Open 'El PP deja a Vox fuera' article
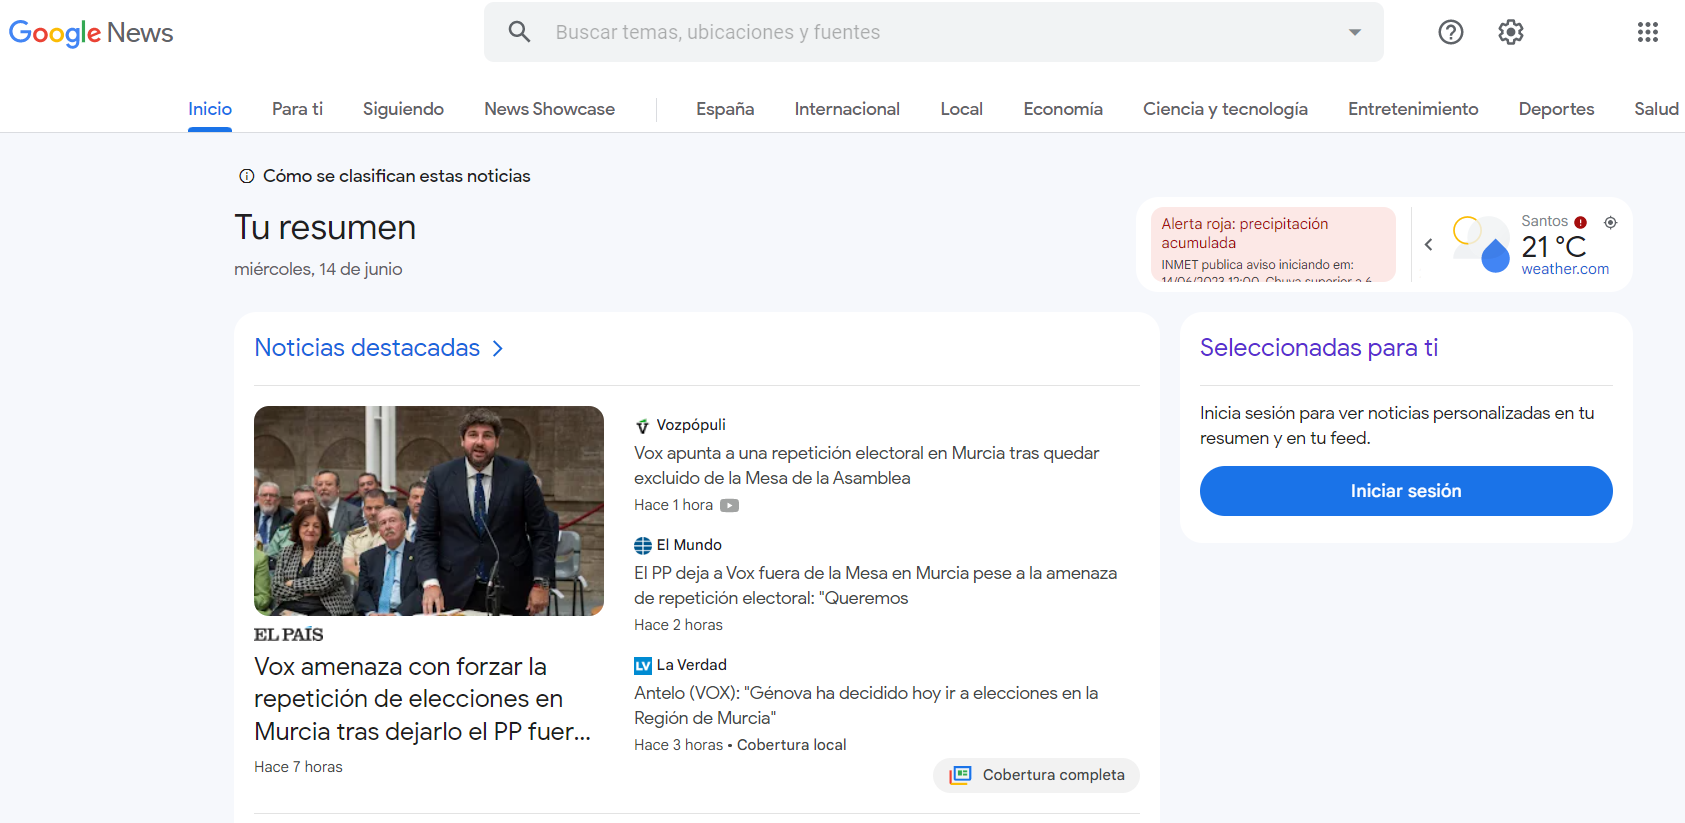1685x823 pixels. pyautogui.click(x=875, y=585)
